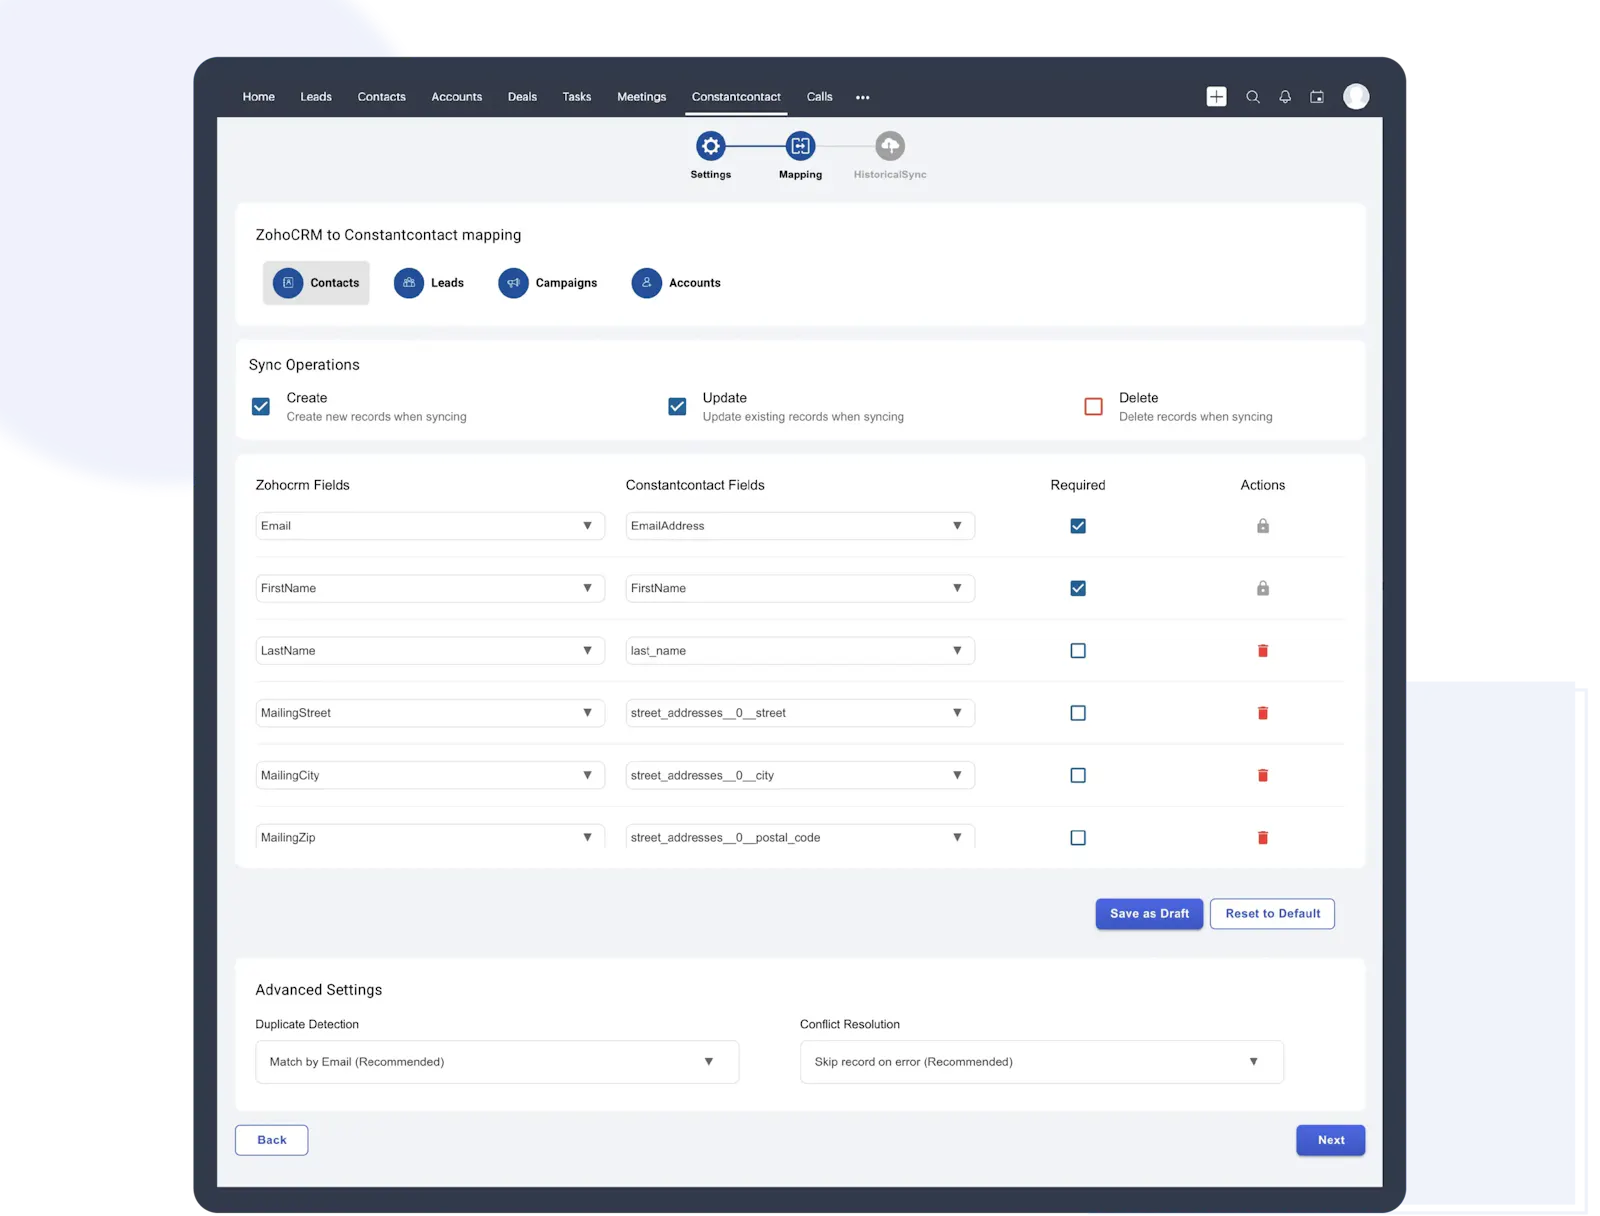Click the Next button
1600x1216 pixels.
1331,1140
